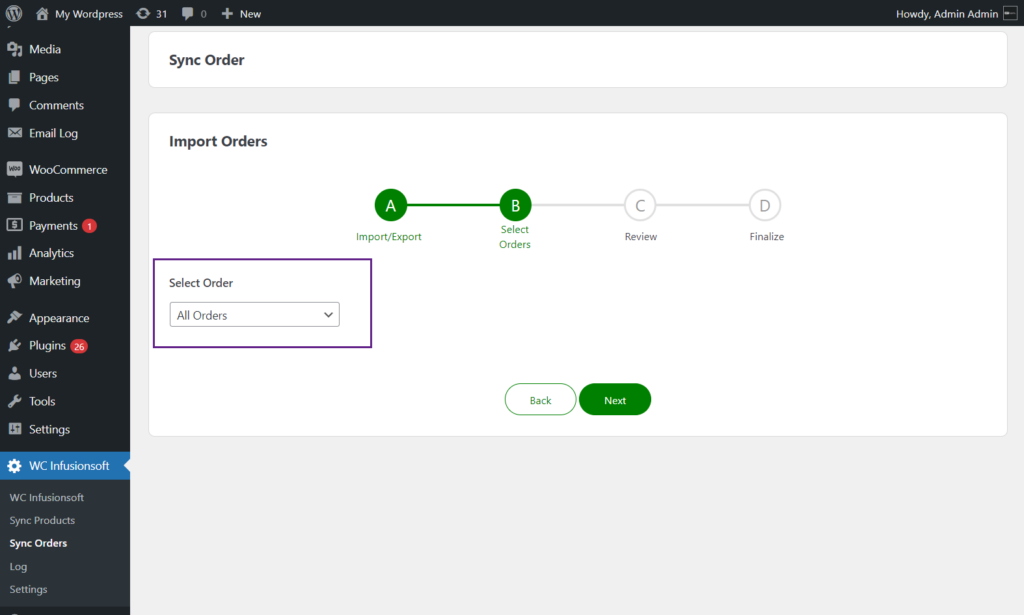1024x615 pixels.
Task: Open My Wordpress home icon
Action: (x=42, y=14)
